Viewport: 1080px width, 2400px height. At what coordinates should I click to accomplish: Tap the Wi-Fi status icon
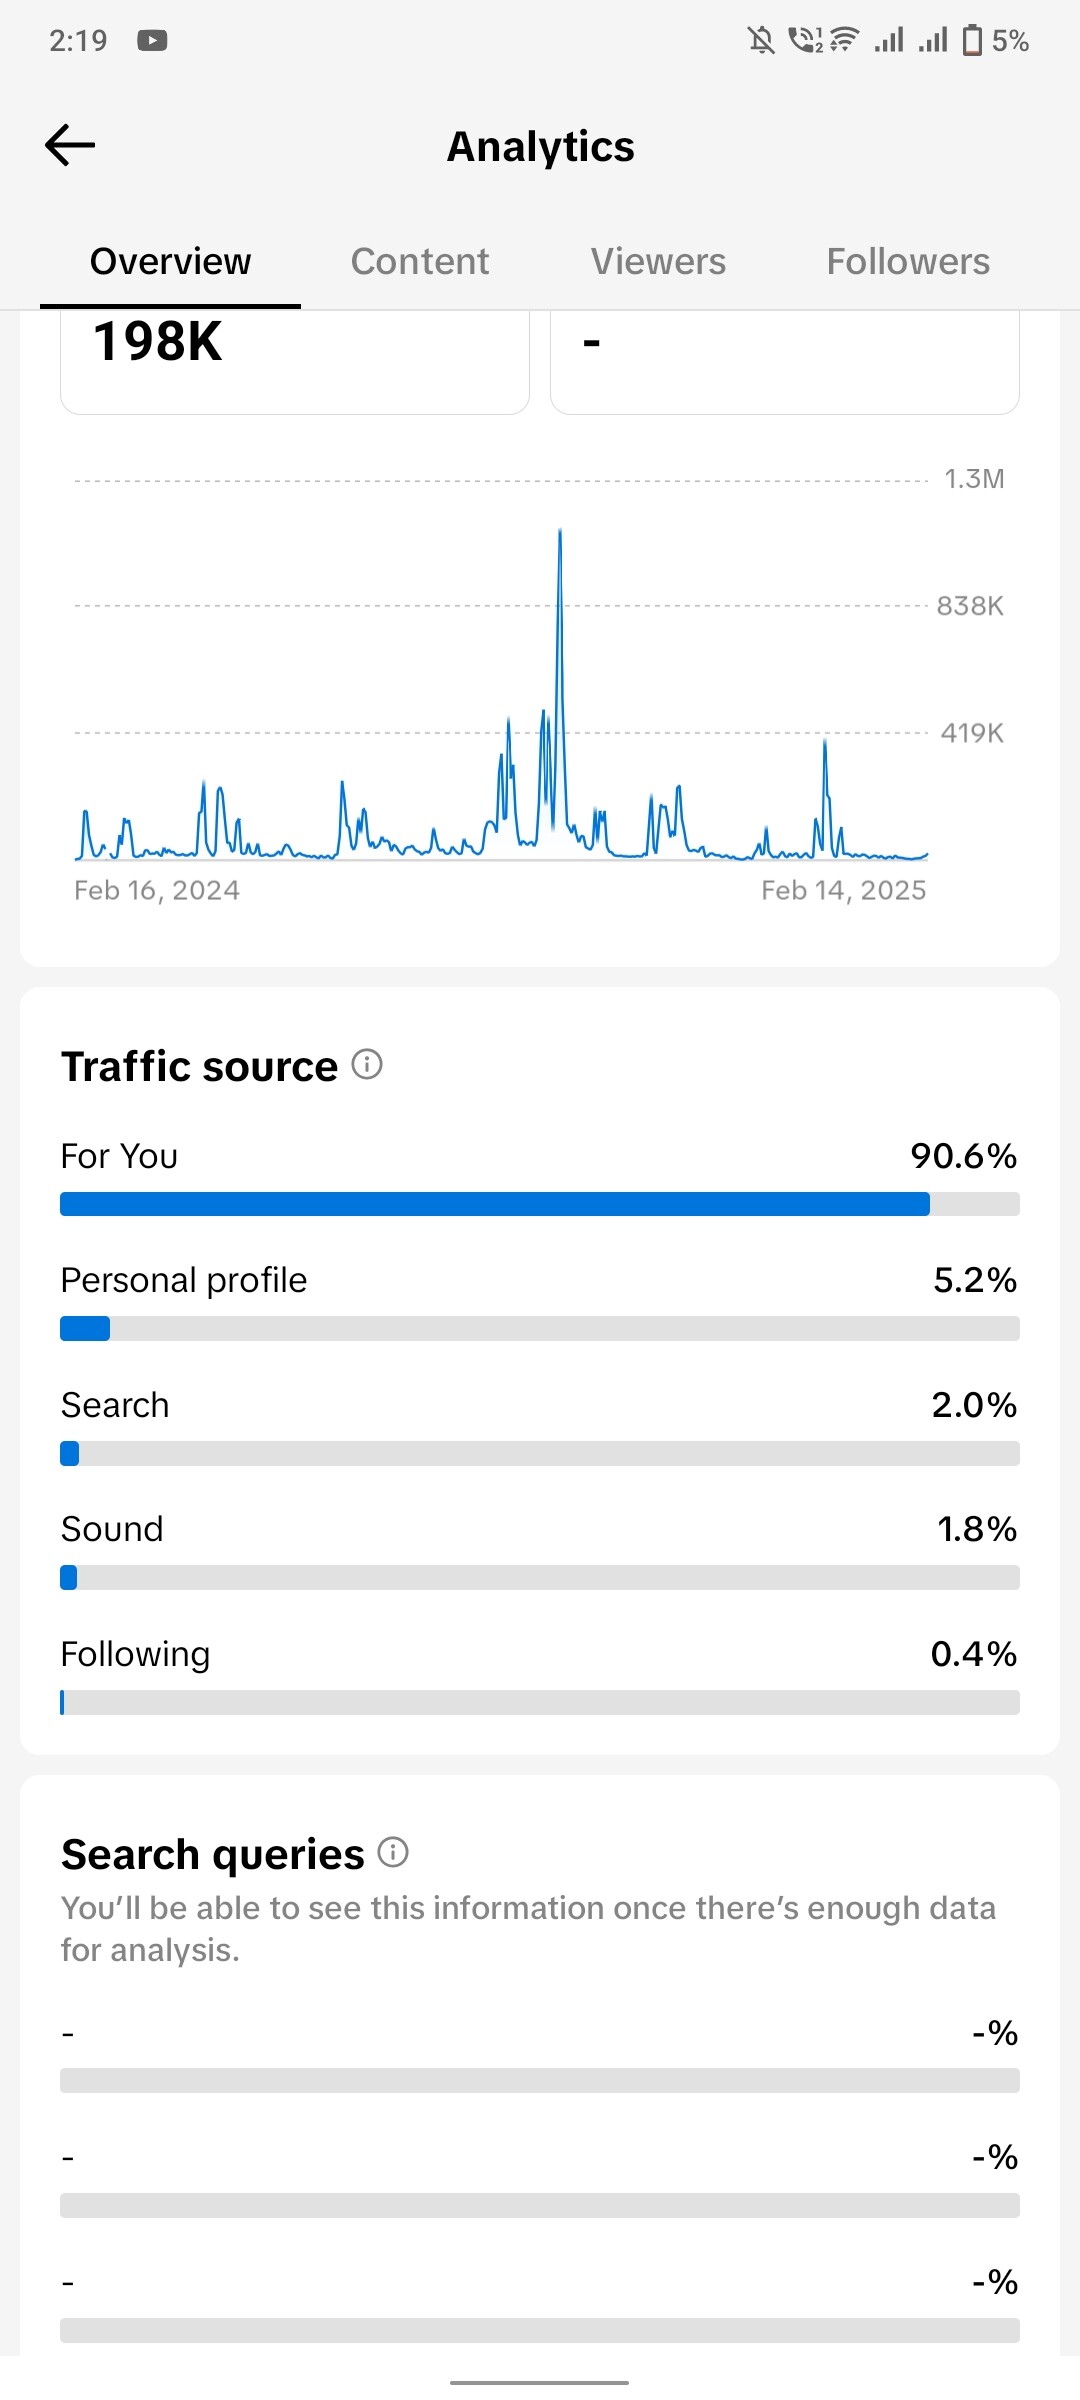(x=845, y=41)
